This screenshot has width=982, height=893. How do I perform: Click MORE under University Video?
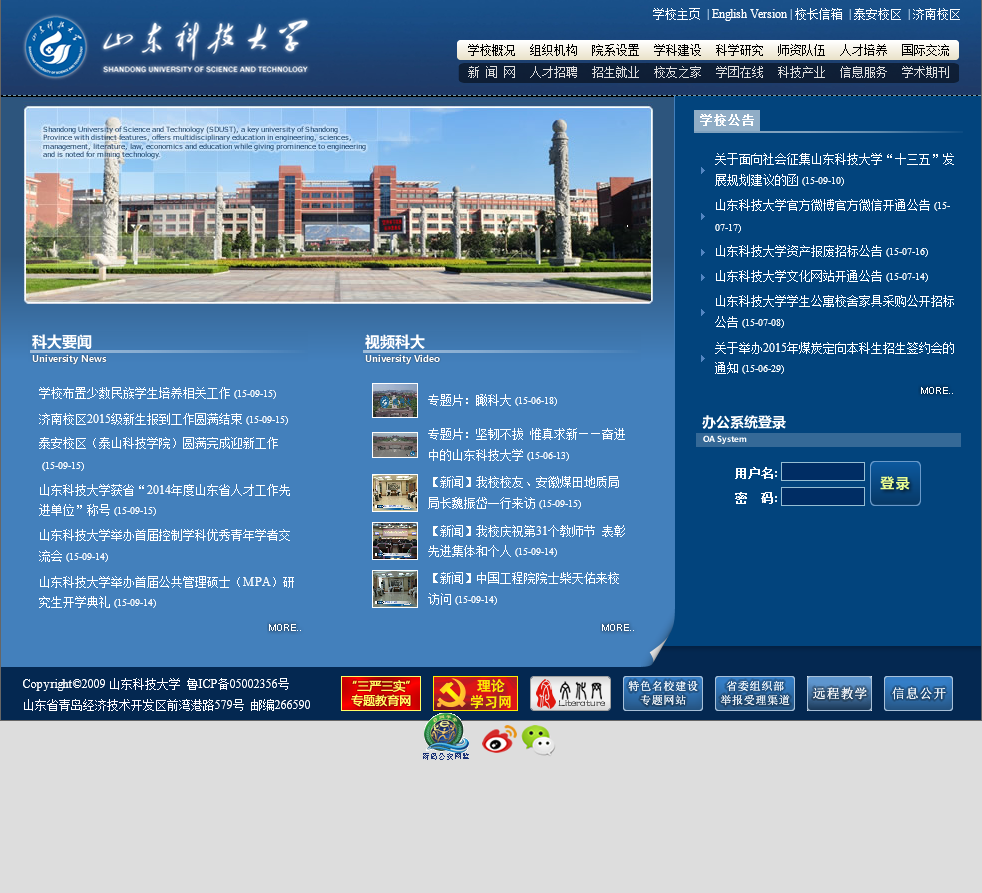pos(618,627)
